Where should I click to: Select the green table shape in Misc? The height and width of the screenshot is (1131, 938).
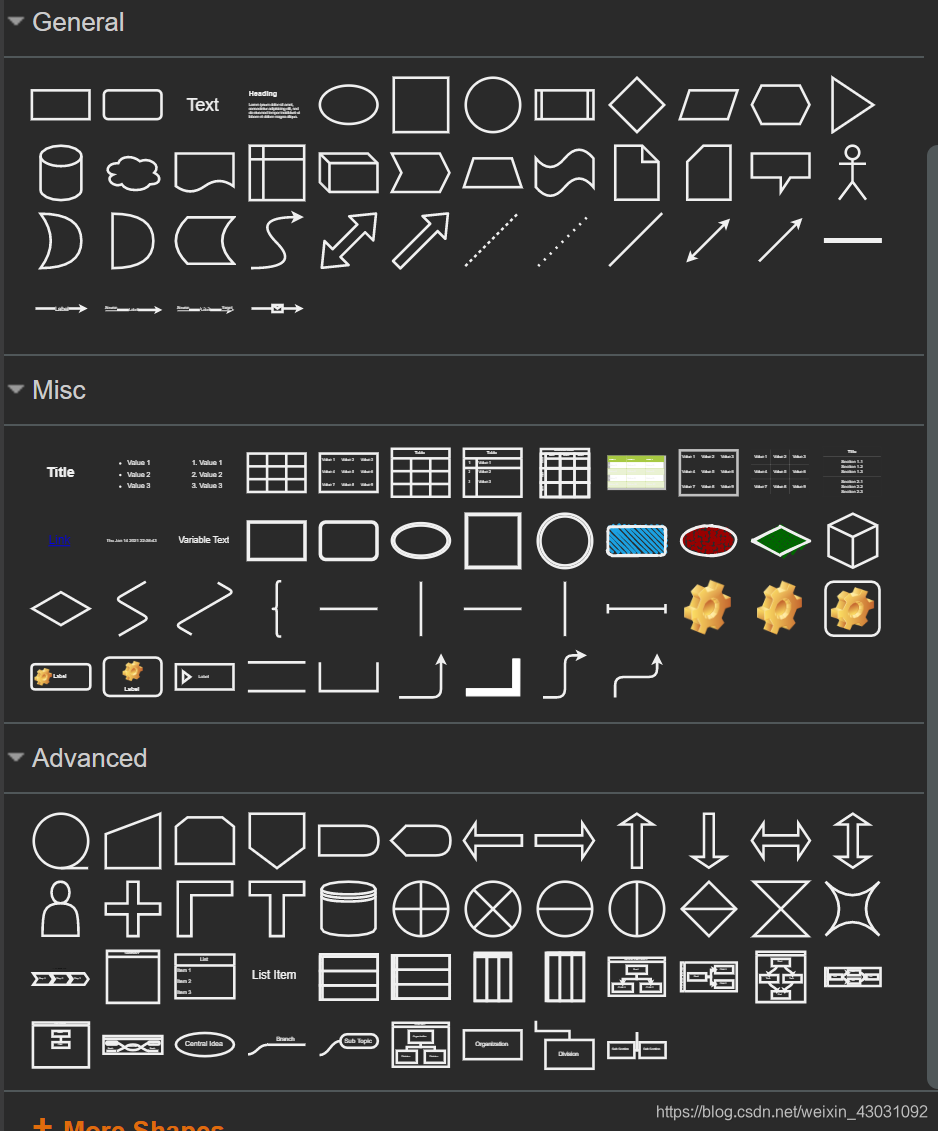[636, 472]
